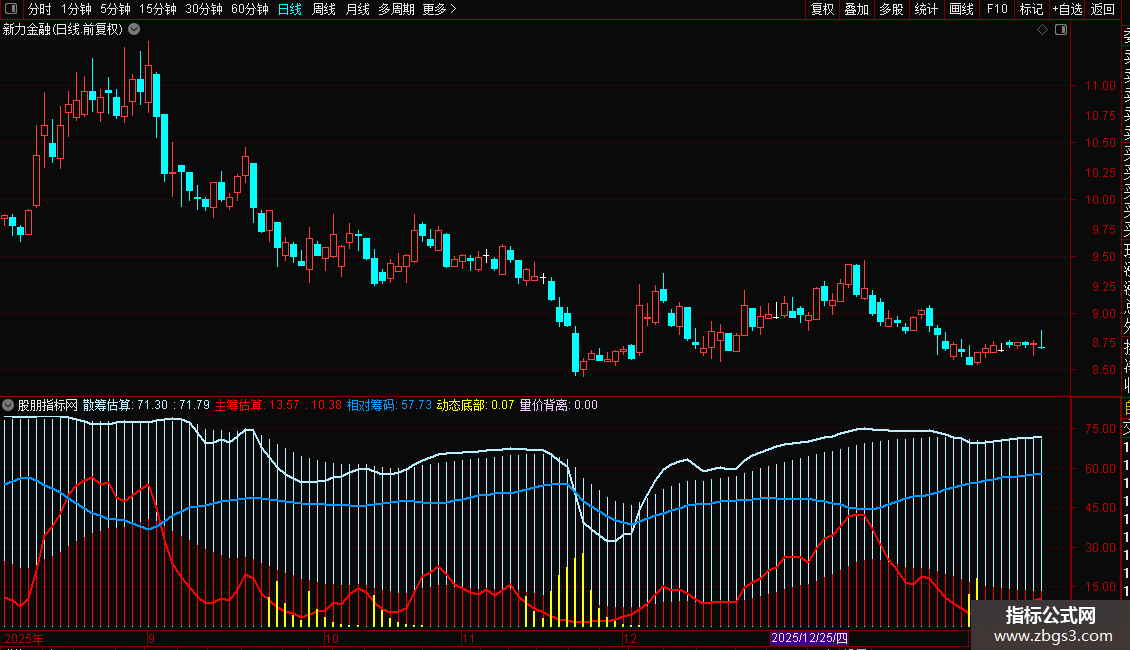Screen dimensions: 1130x650
Task: Open the www.zbgs3.com watermark link
Action: pos(1052,636)
